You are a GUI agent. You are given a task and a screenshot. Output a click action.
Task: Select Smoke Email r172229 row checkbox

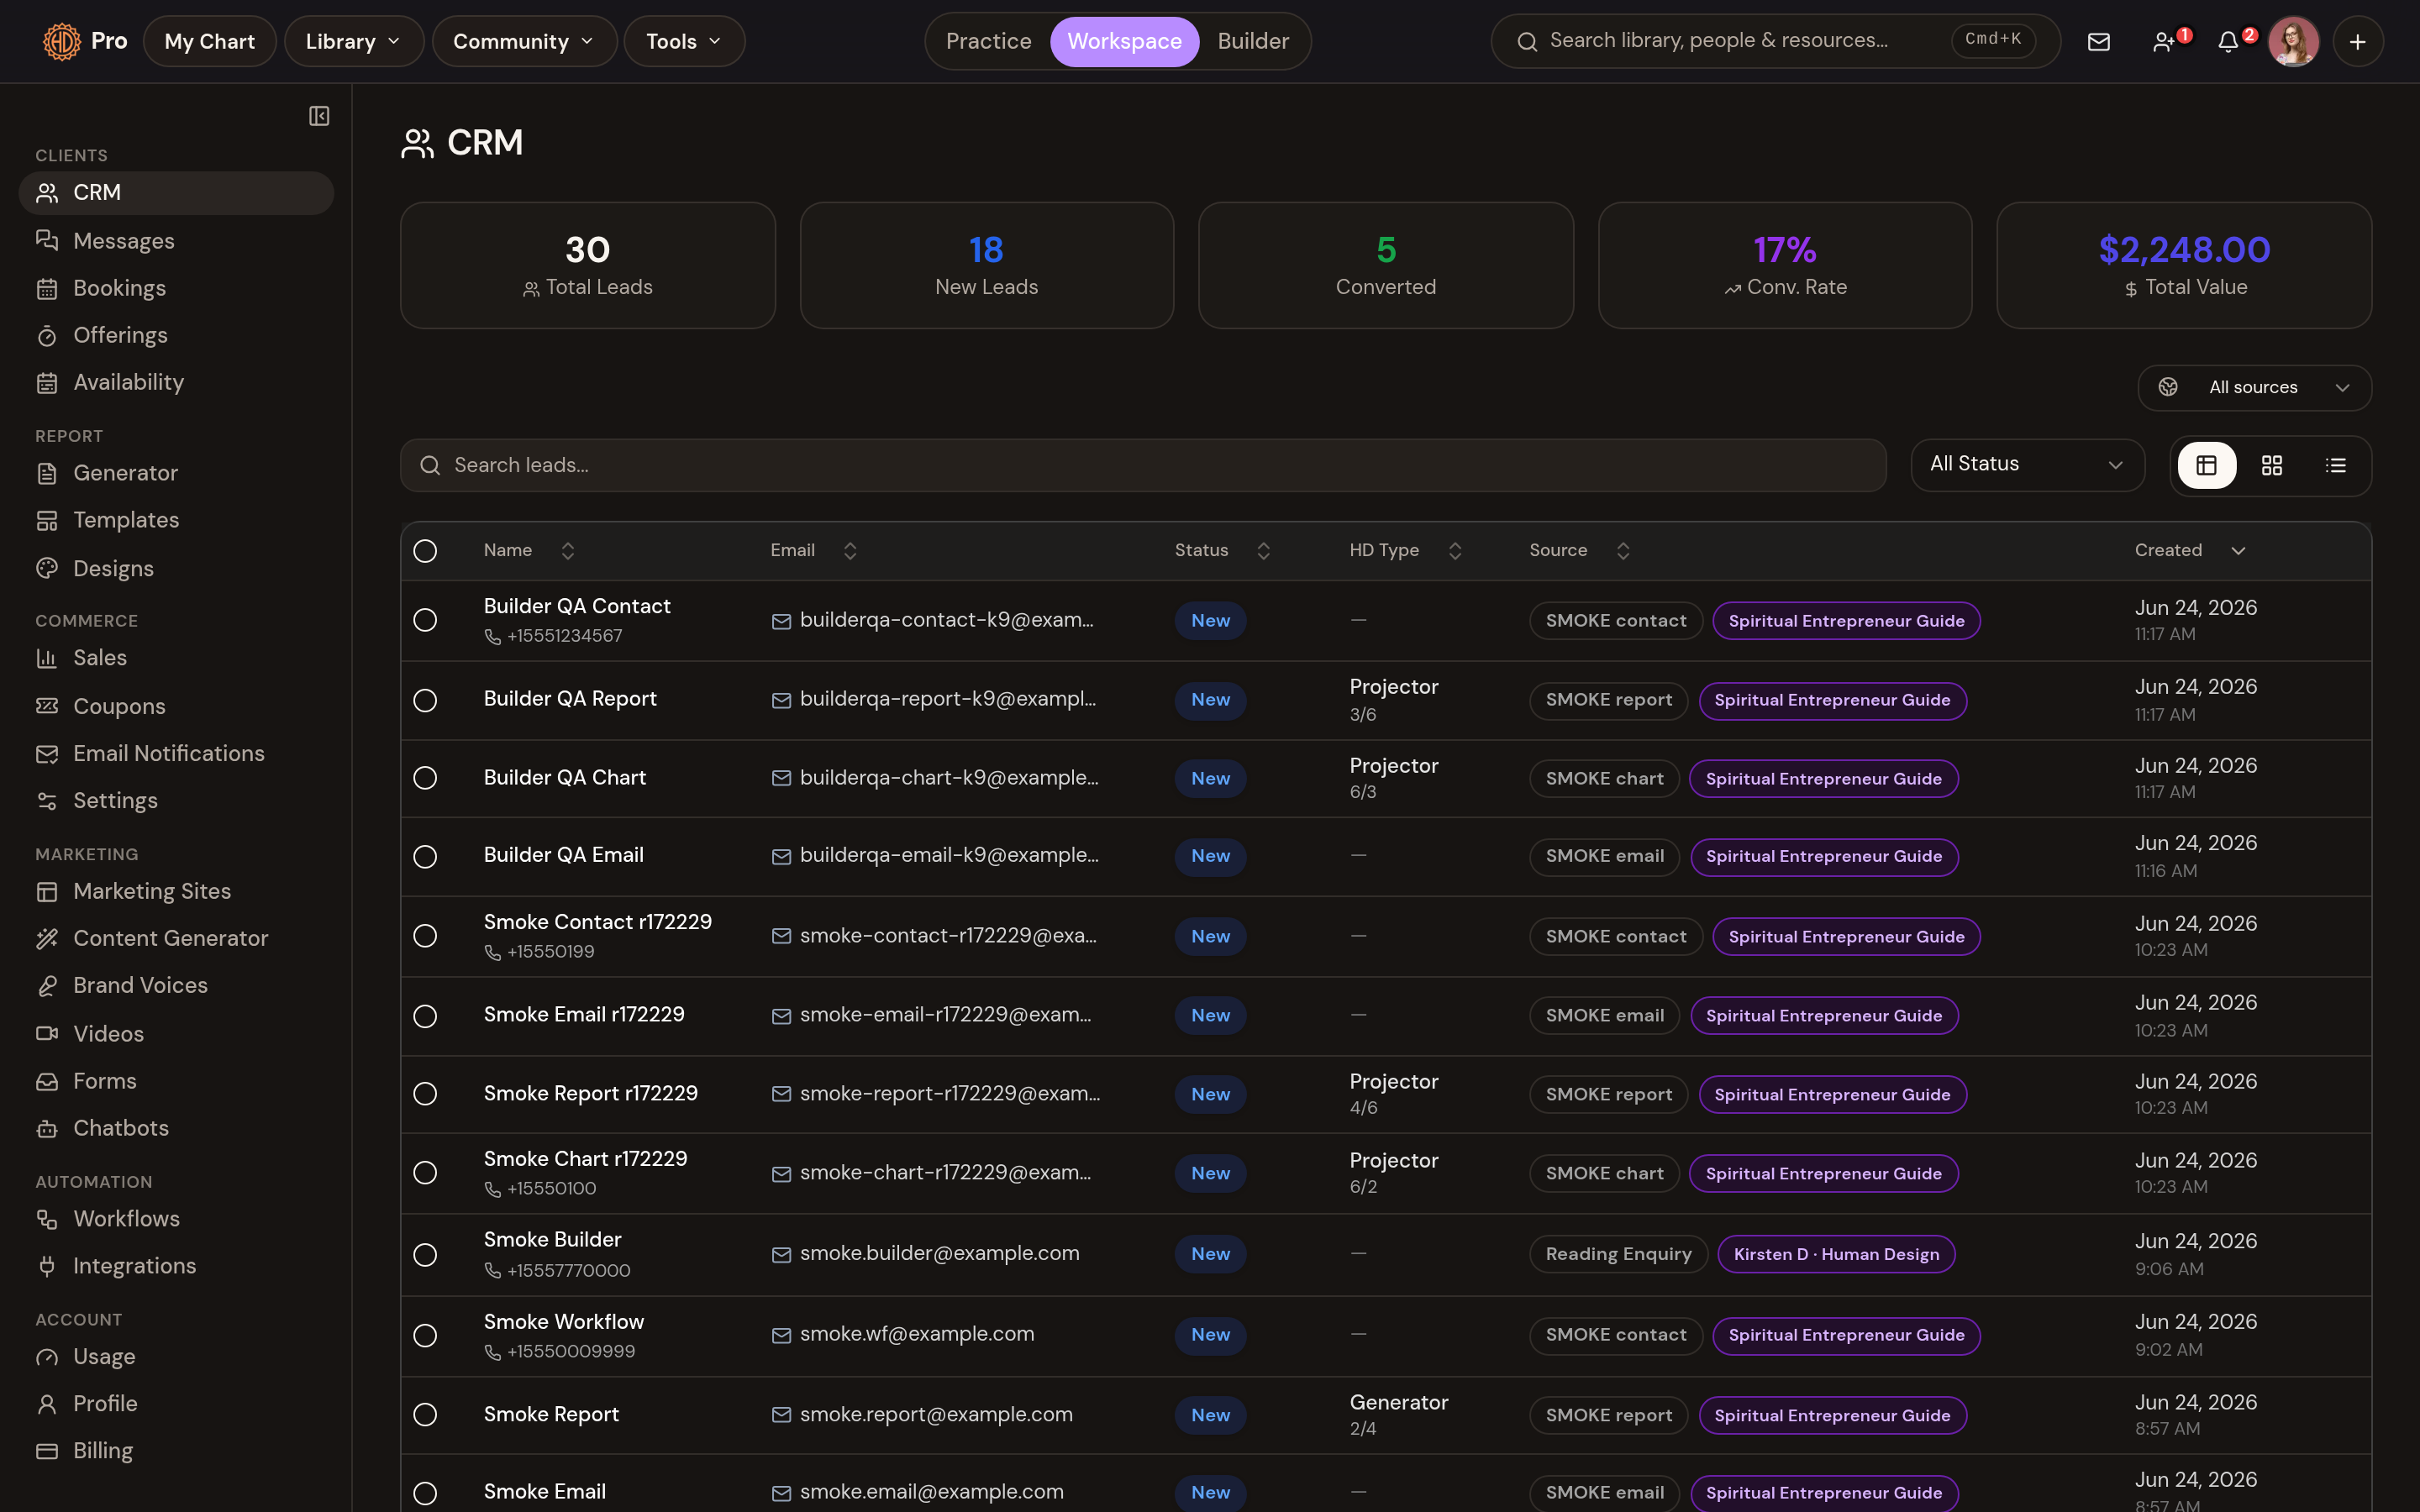pos(425,1016)
